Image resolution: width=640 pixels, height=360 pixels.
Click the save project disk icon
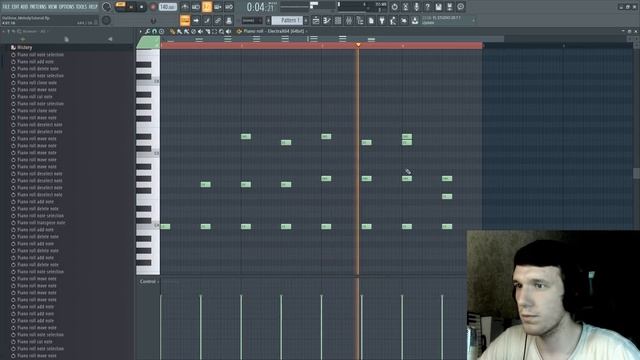(x=438, y=7)
